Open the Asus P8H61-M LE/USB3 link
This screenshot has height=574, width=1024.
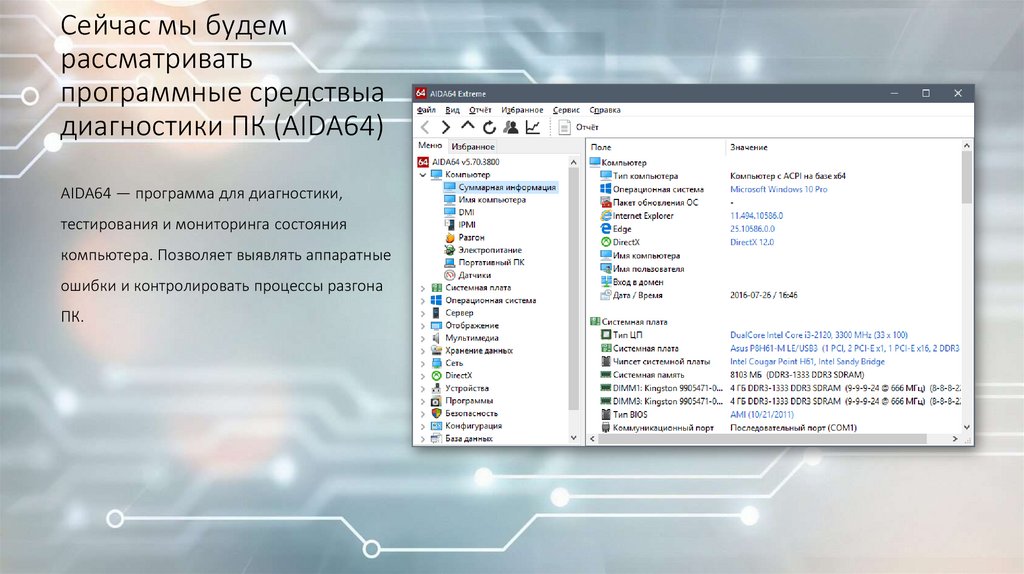(x=844, y=349)
